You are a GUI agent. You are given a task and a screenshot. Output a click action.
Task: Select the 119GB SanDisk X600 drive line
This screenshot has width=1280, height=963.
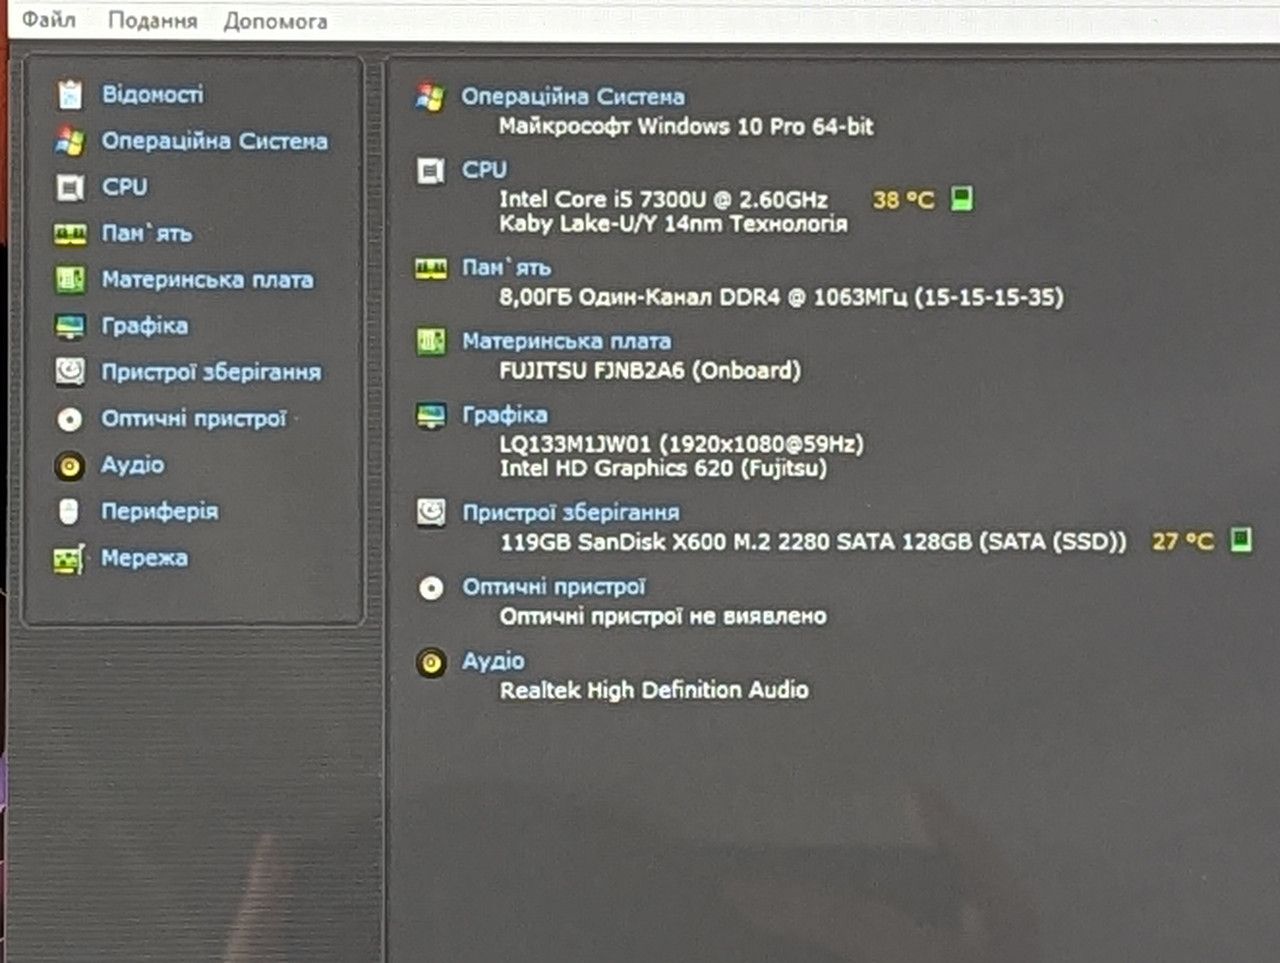[813, 542]
